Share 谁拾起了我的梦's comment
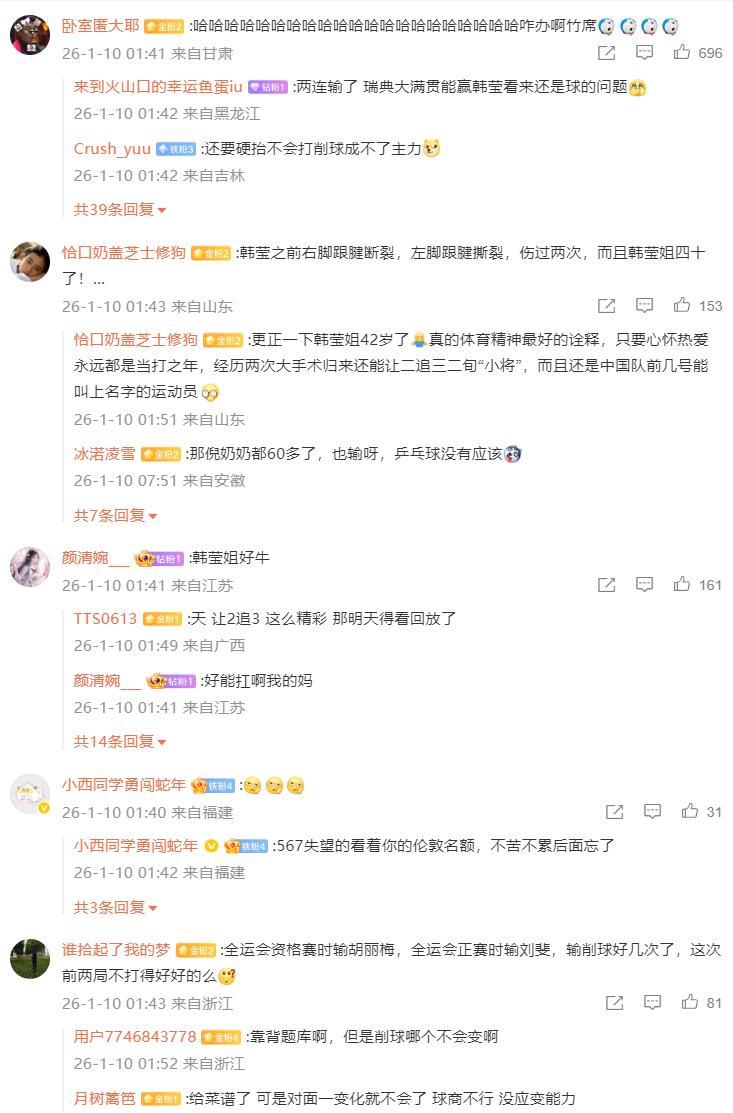Image resolution: width=733 pixels, height=1113 pixels. [x=614, y=1002]
